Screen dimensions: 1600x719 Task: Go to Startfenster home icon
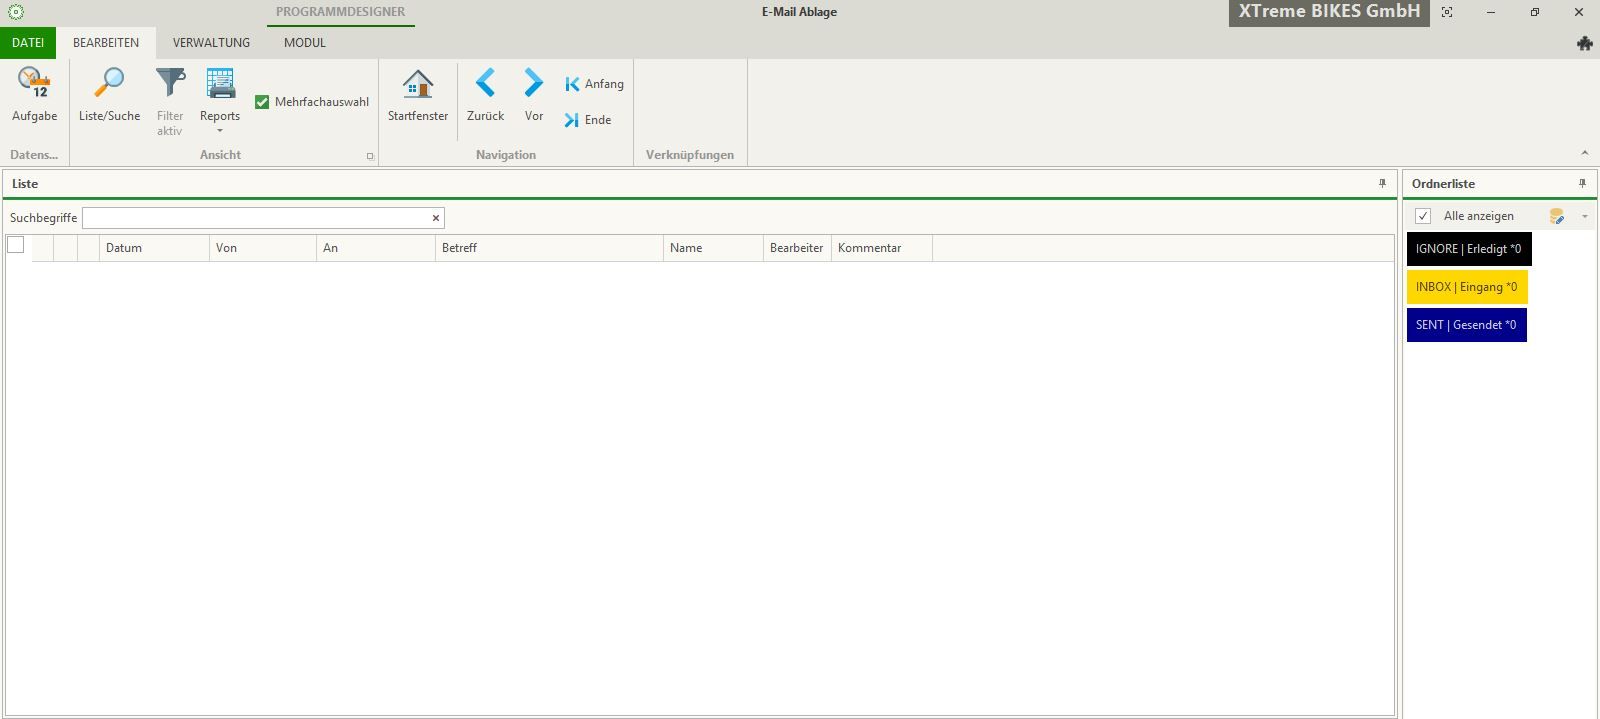(417, 84)
